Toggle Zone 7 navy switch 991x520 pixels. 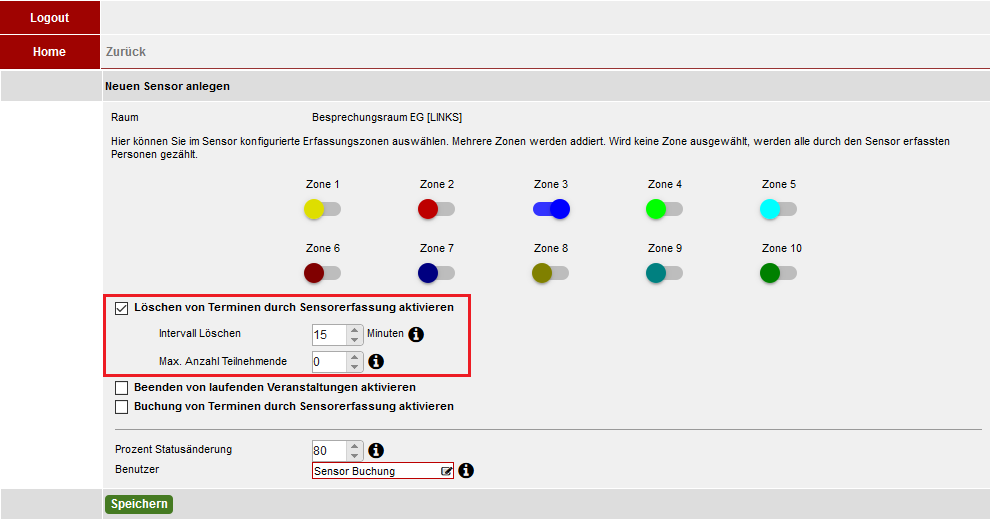pos(436,273)
